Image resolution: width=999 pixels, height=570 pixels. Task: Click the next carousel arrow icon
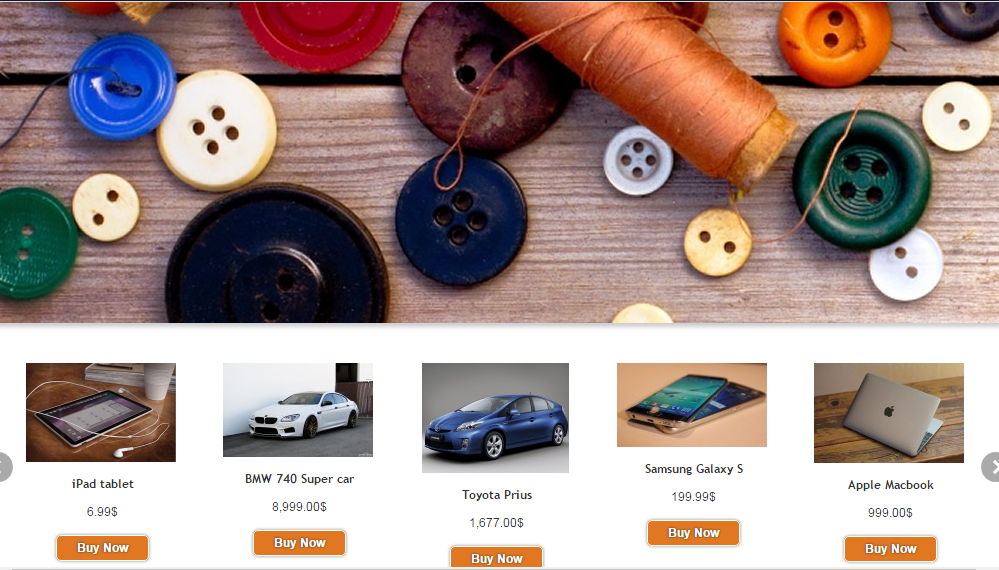991,467
